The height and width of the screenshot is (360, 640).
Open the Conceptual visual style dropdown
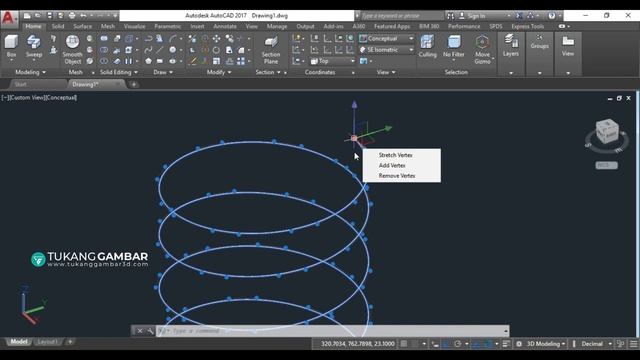pos(386,38)
